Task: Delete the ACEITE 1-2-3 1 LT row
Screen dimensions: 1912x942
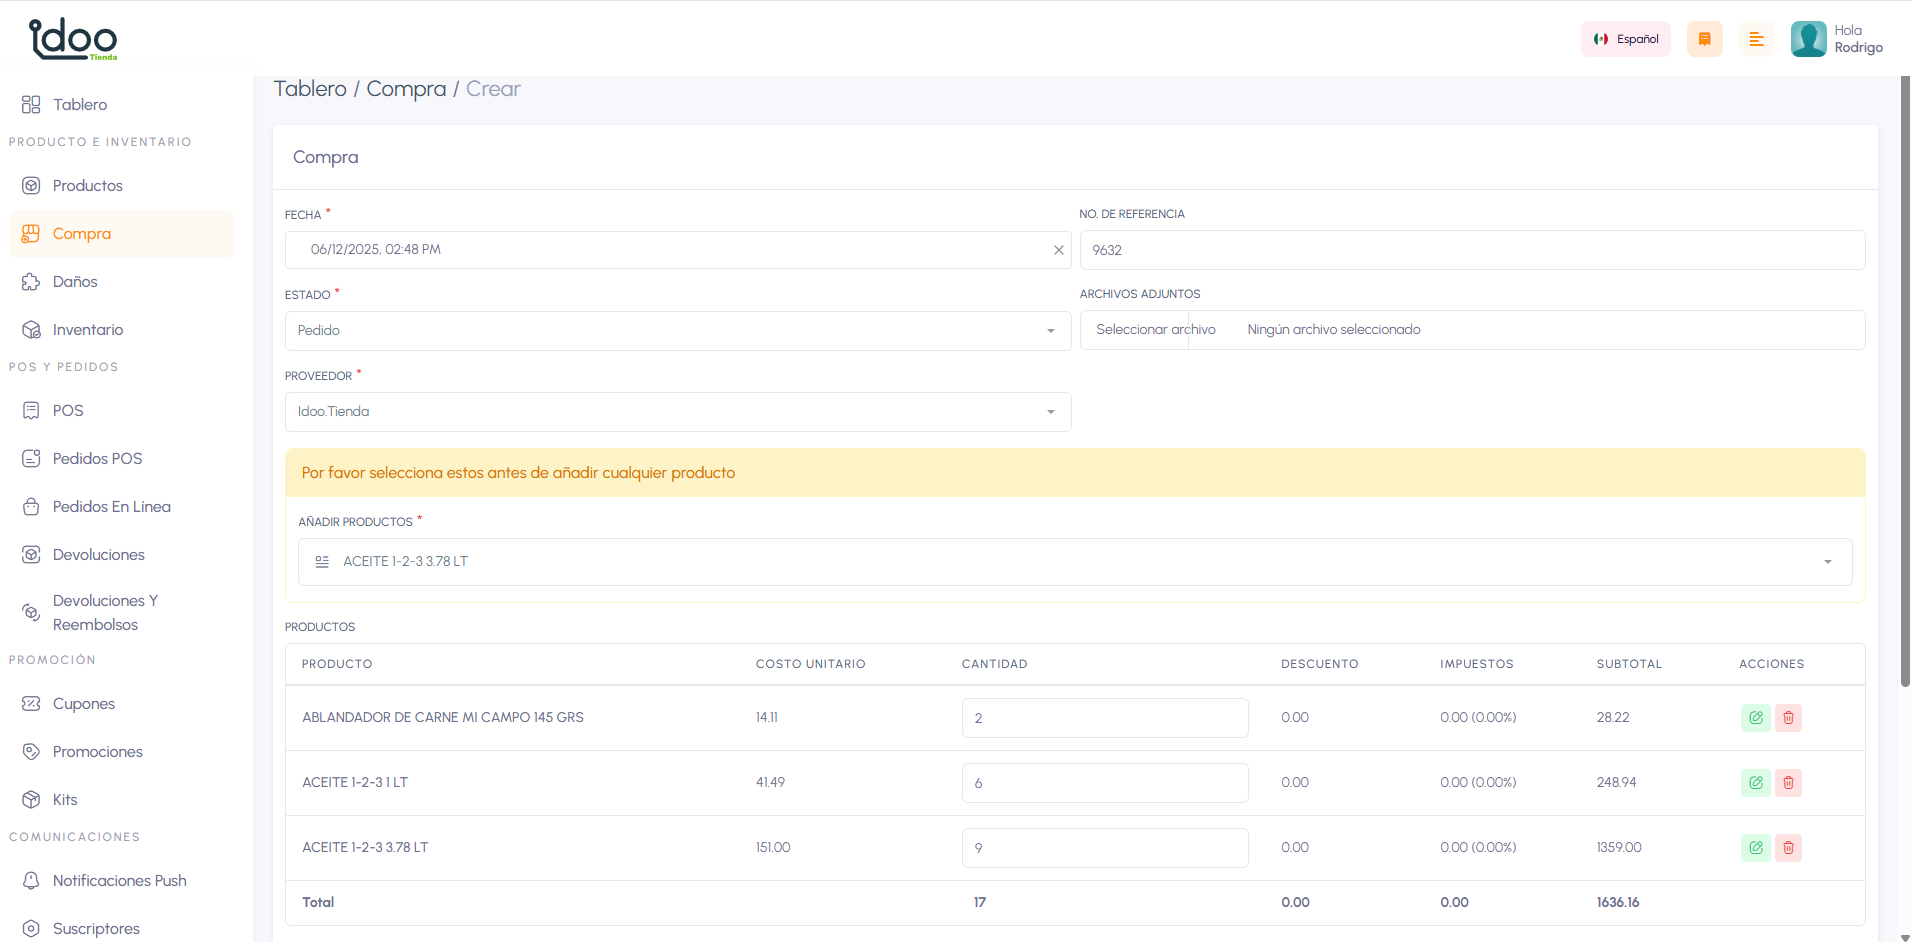Action: 1788,783
